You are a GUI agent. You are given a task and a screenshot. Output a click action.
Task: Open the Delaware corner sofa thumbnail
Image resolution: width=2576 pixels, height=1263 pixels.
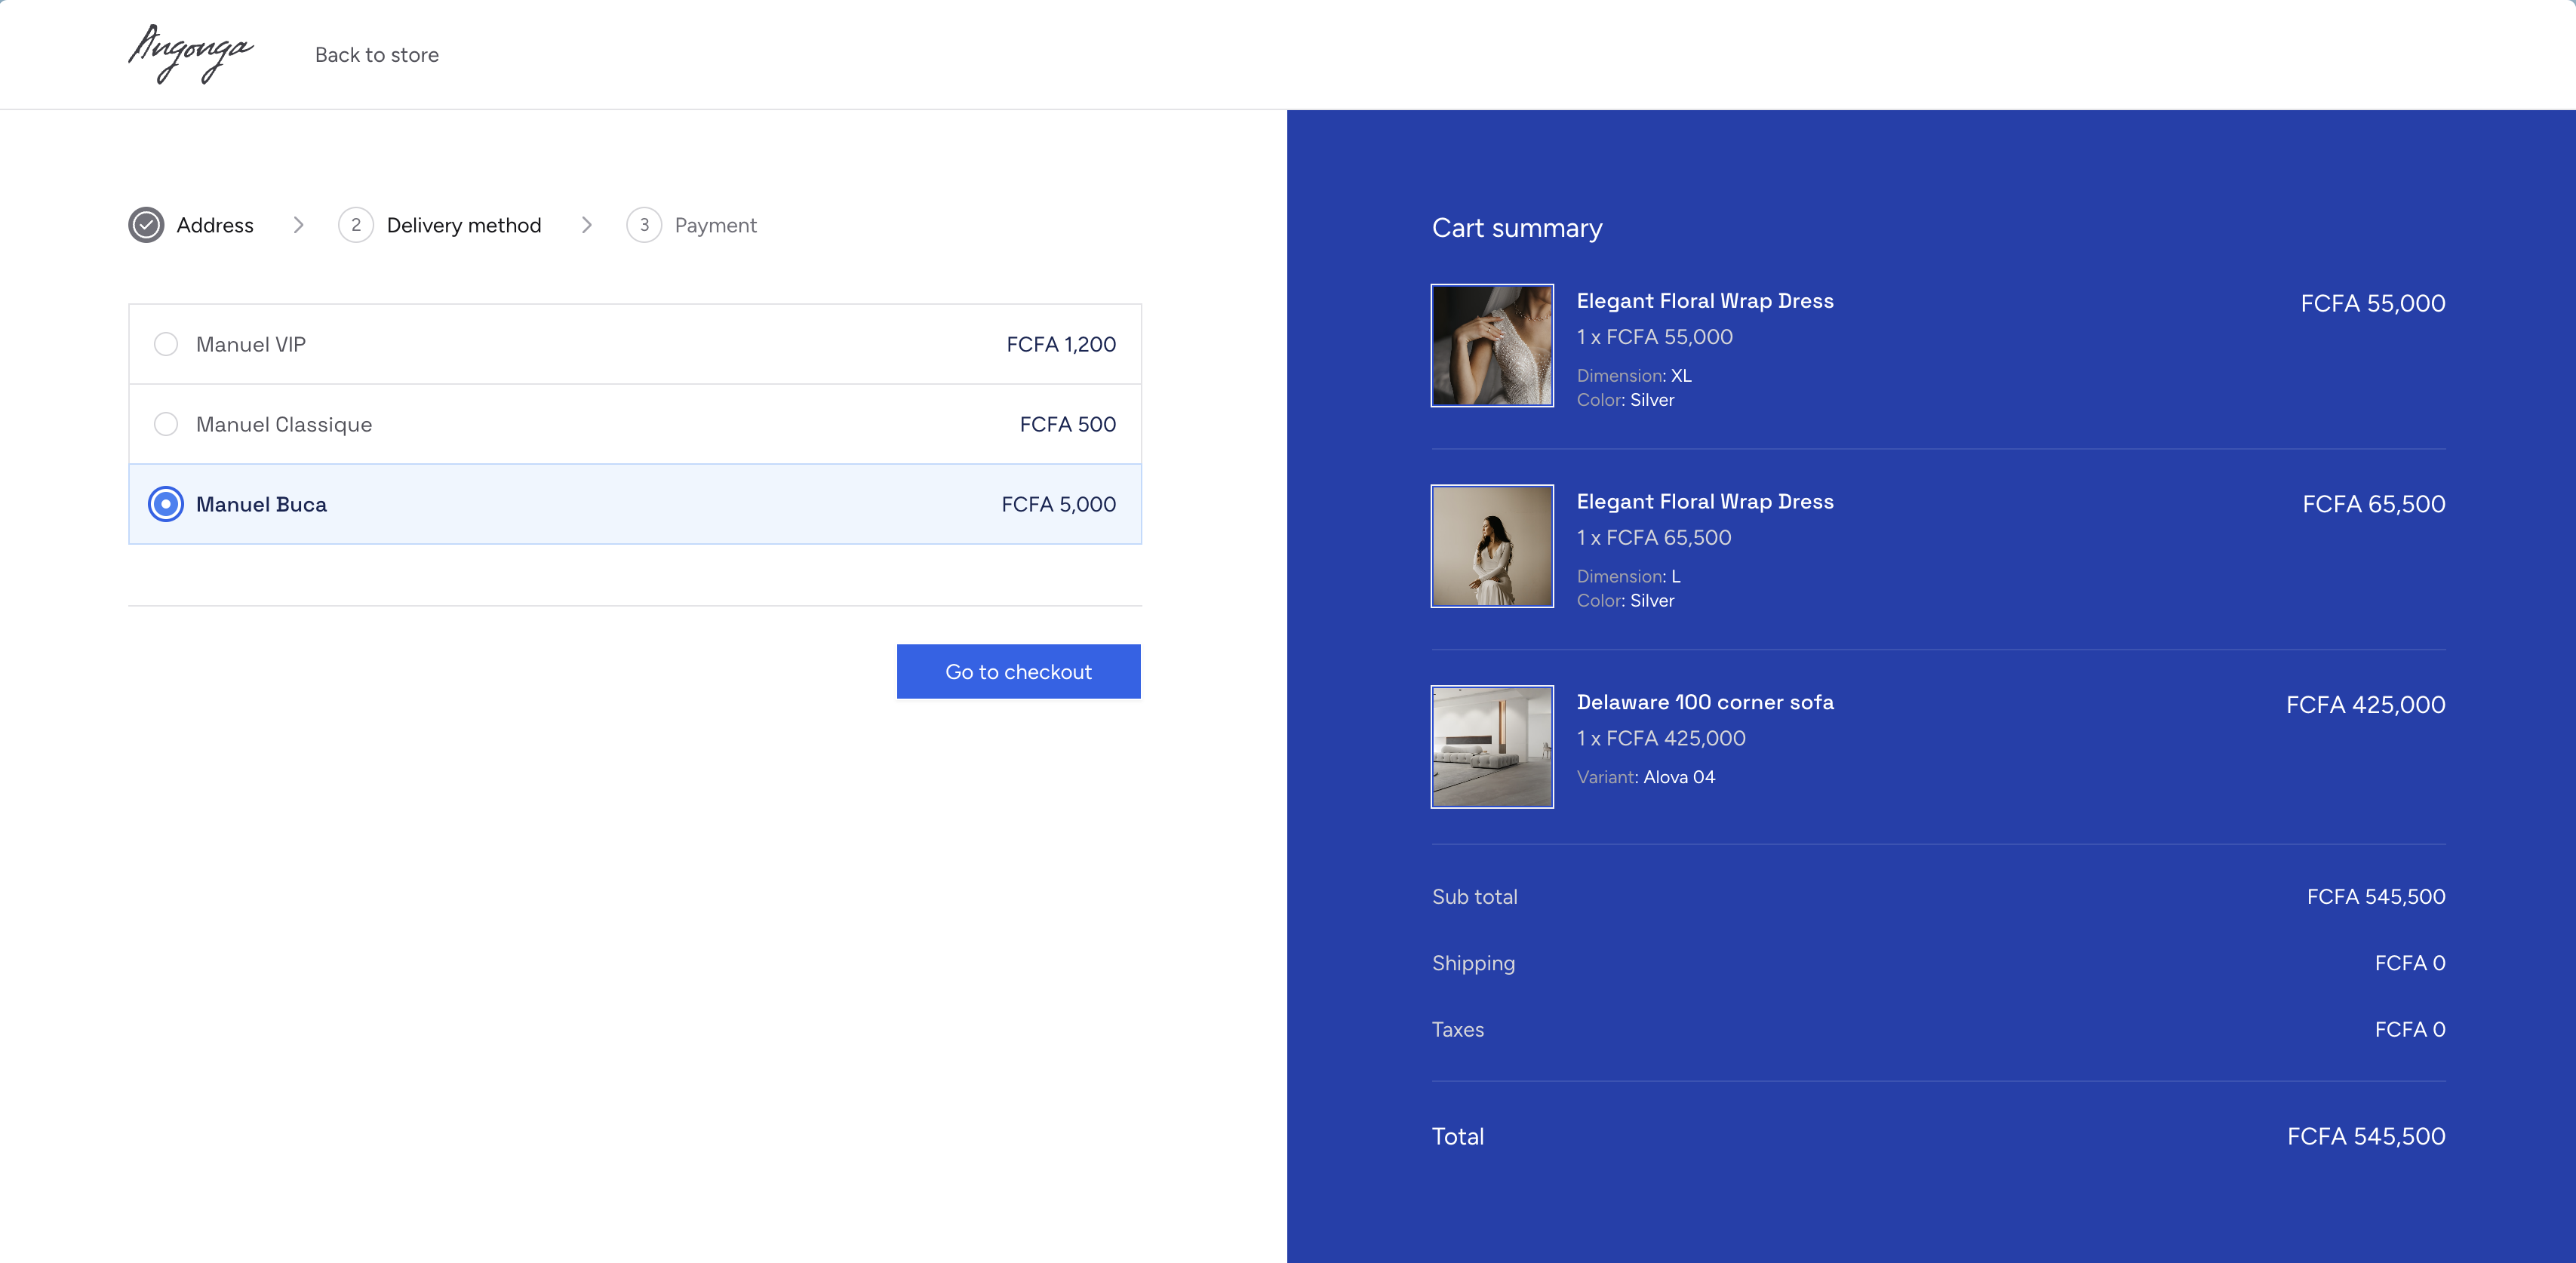(x=1492, y=746)
